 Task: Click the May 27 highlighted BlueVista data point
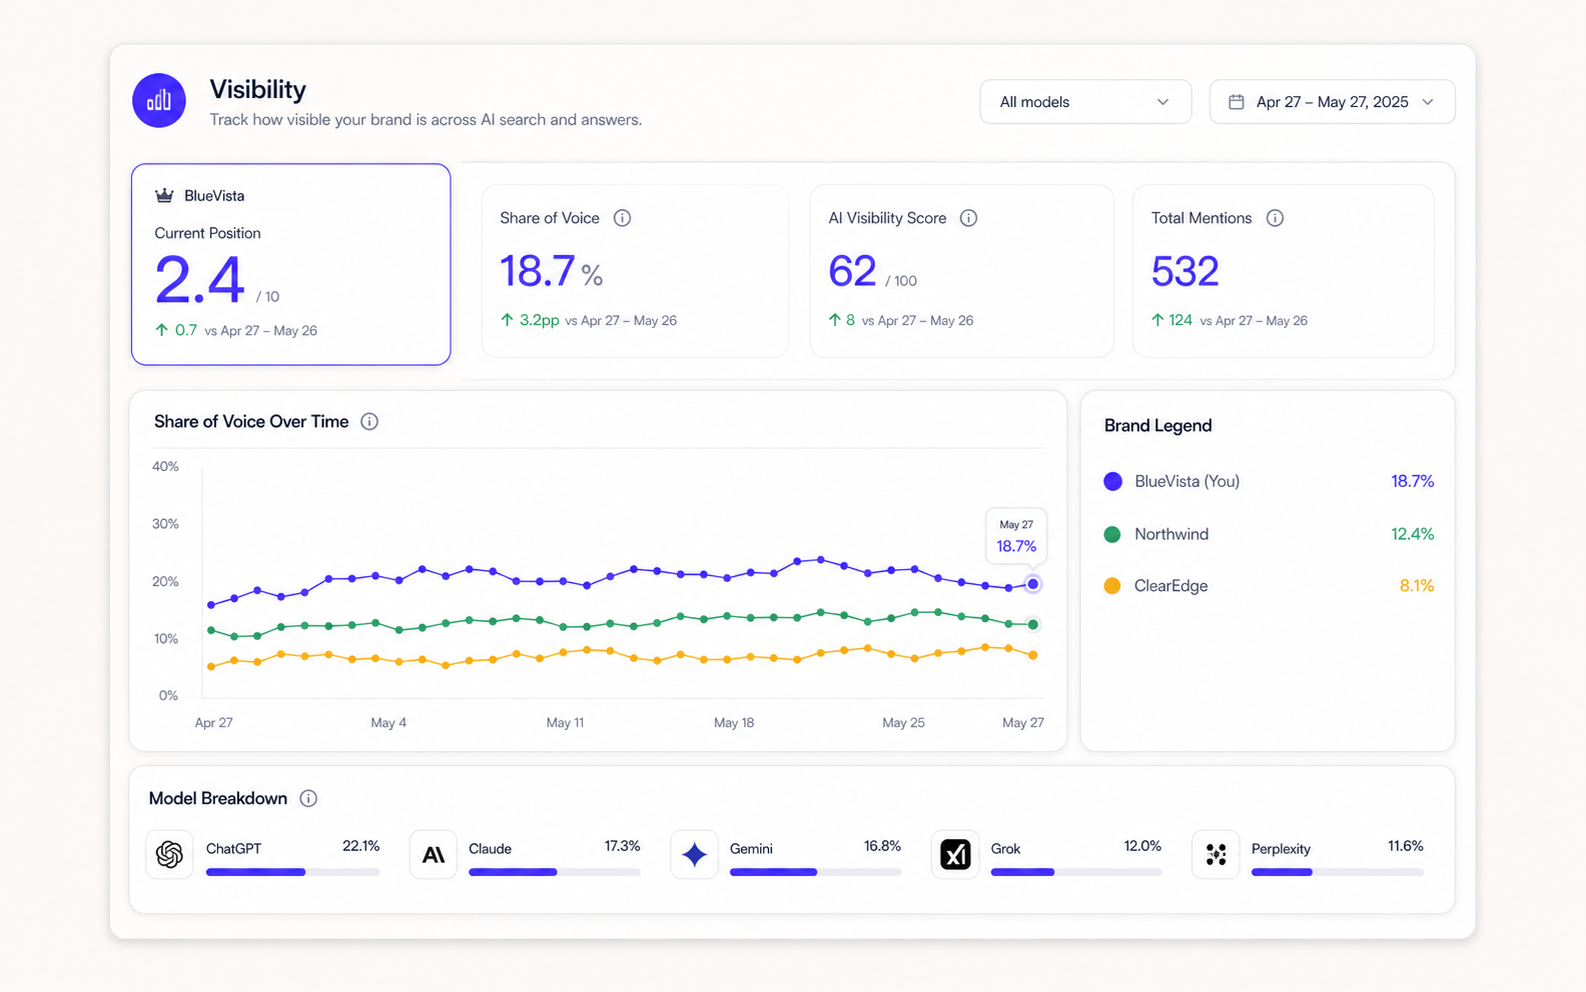click(x=1033, y=584)
